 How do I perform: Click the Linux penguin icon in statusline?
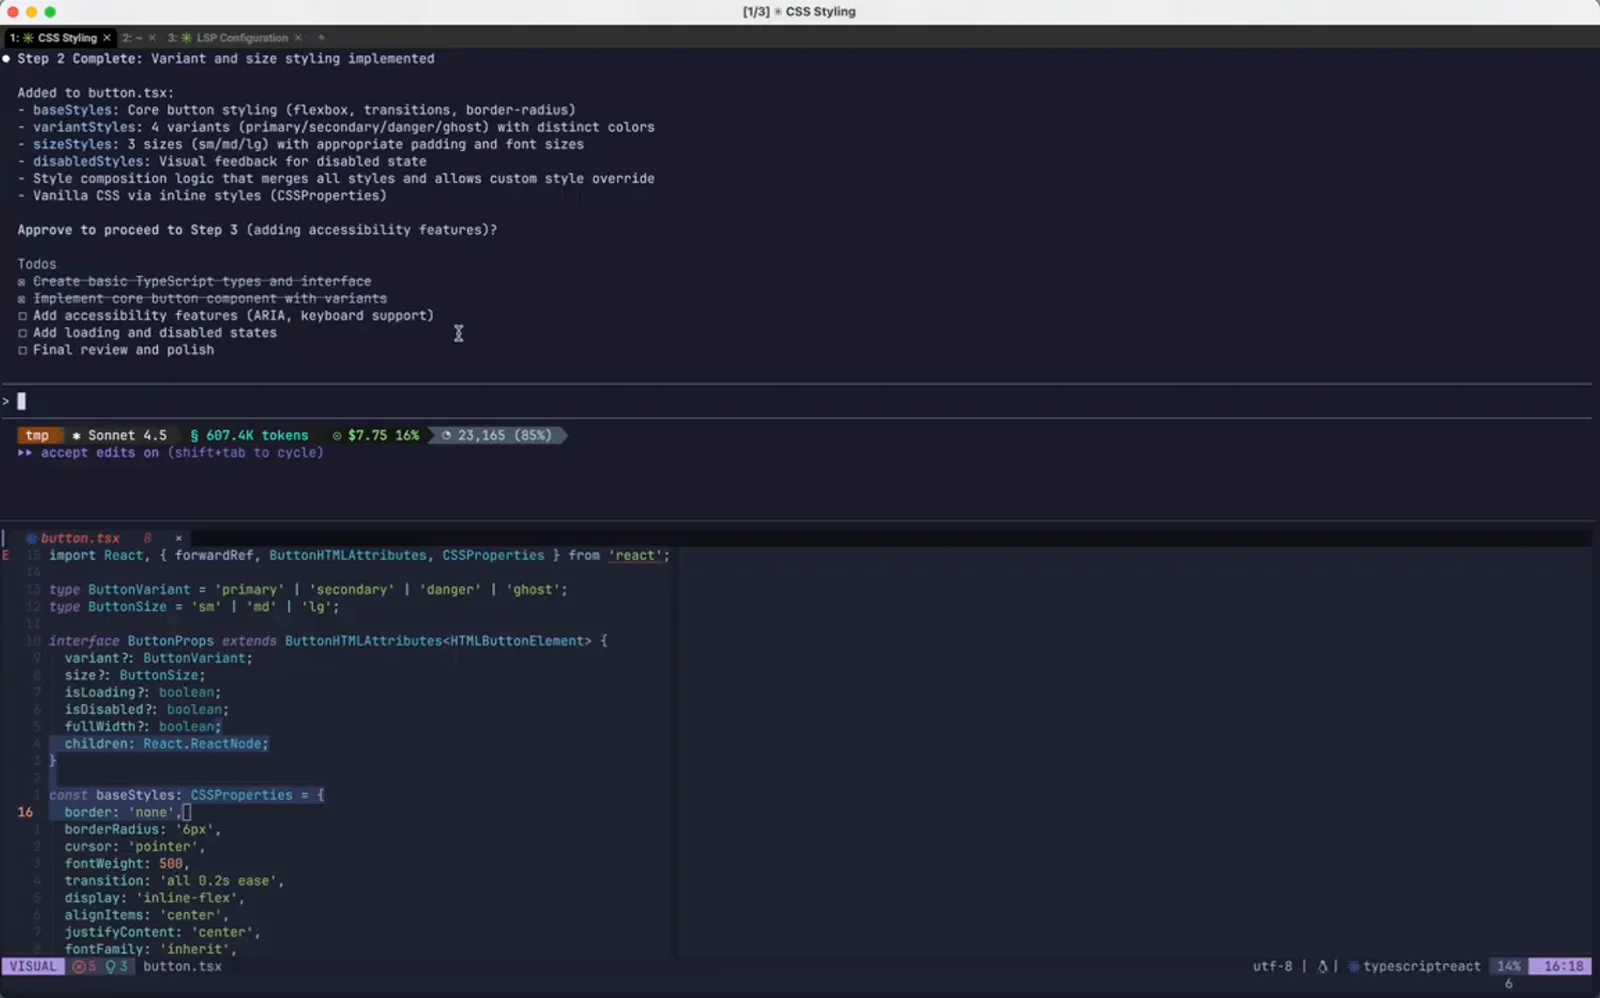click(1322, 967)
